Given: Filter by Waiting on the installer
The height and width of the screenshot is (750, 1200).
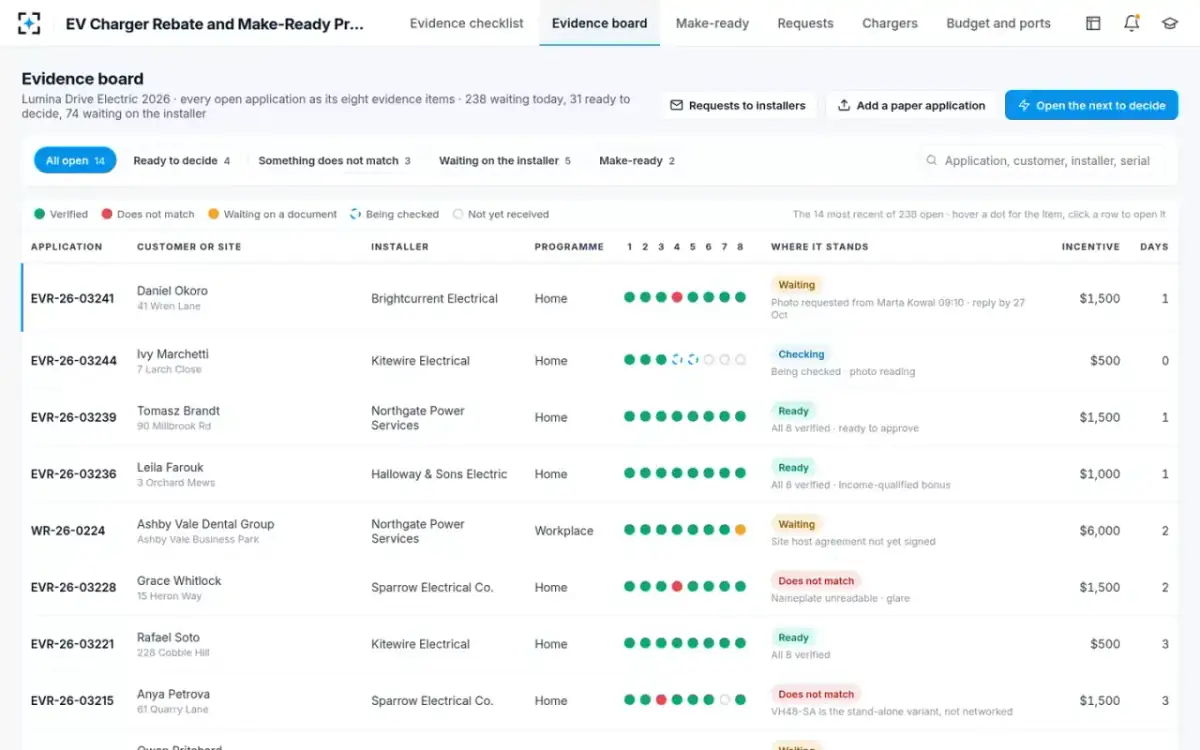Looking at the screenshot, I should pos(505,160).
